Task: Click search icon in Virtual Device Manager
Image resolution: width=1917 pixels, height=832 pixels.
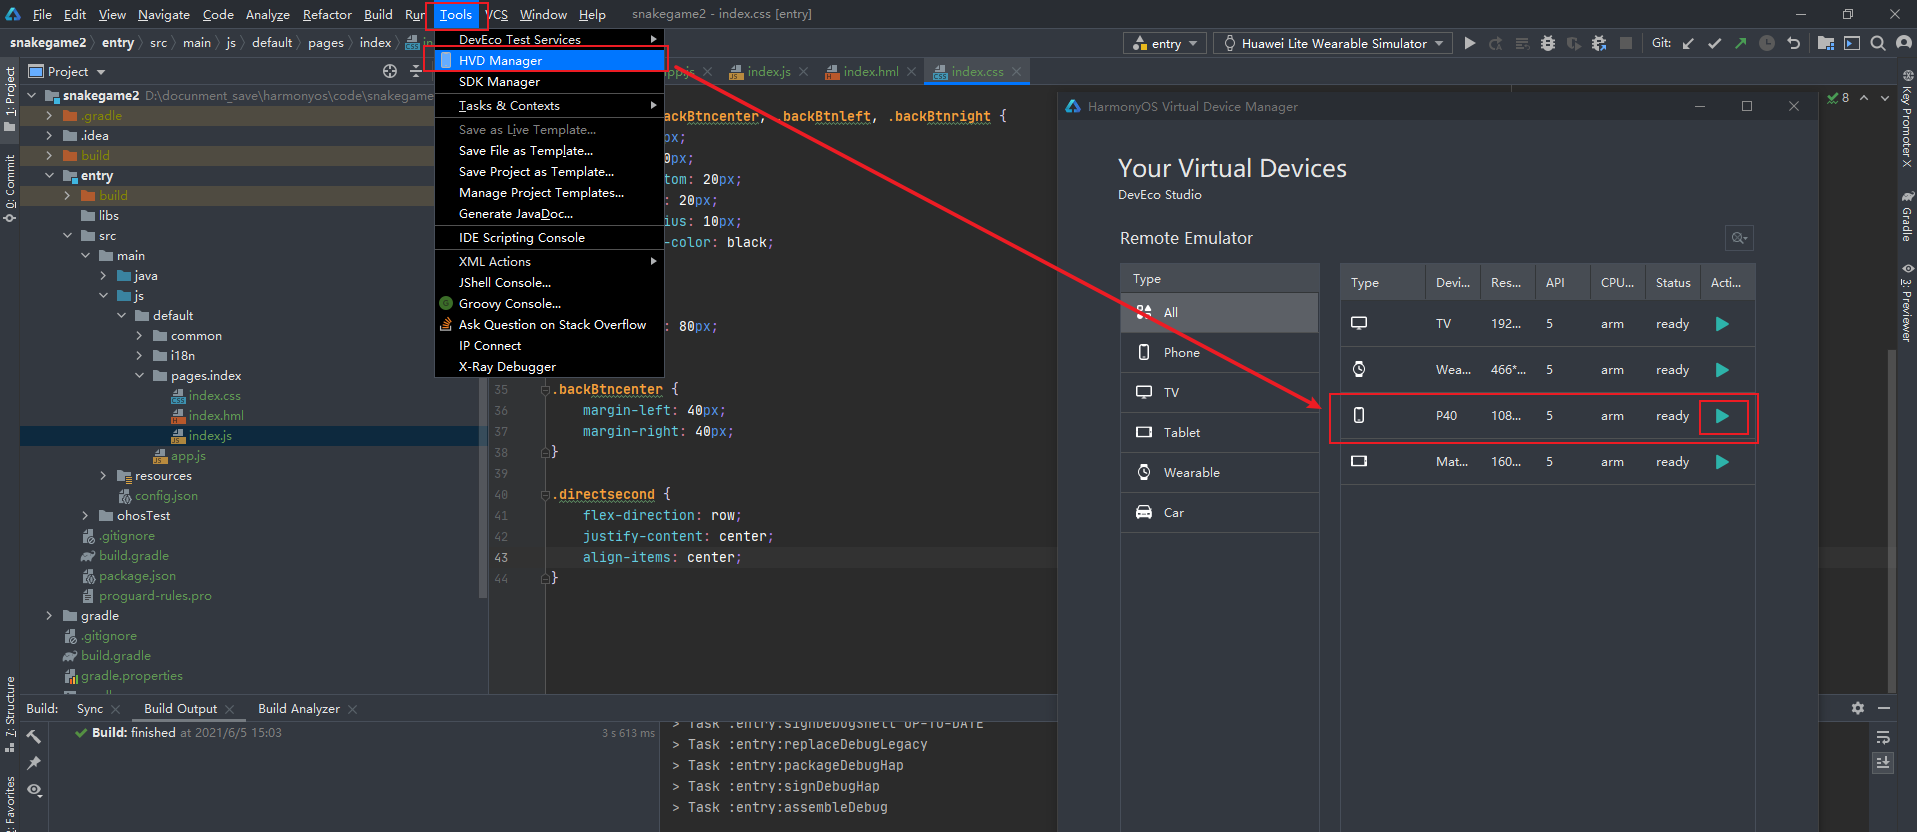Action: point(1739,238)
